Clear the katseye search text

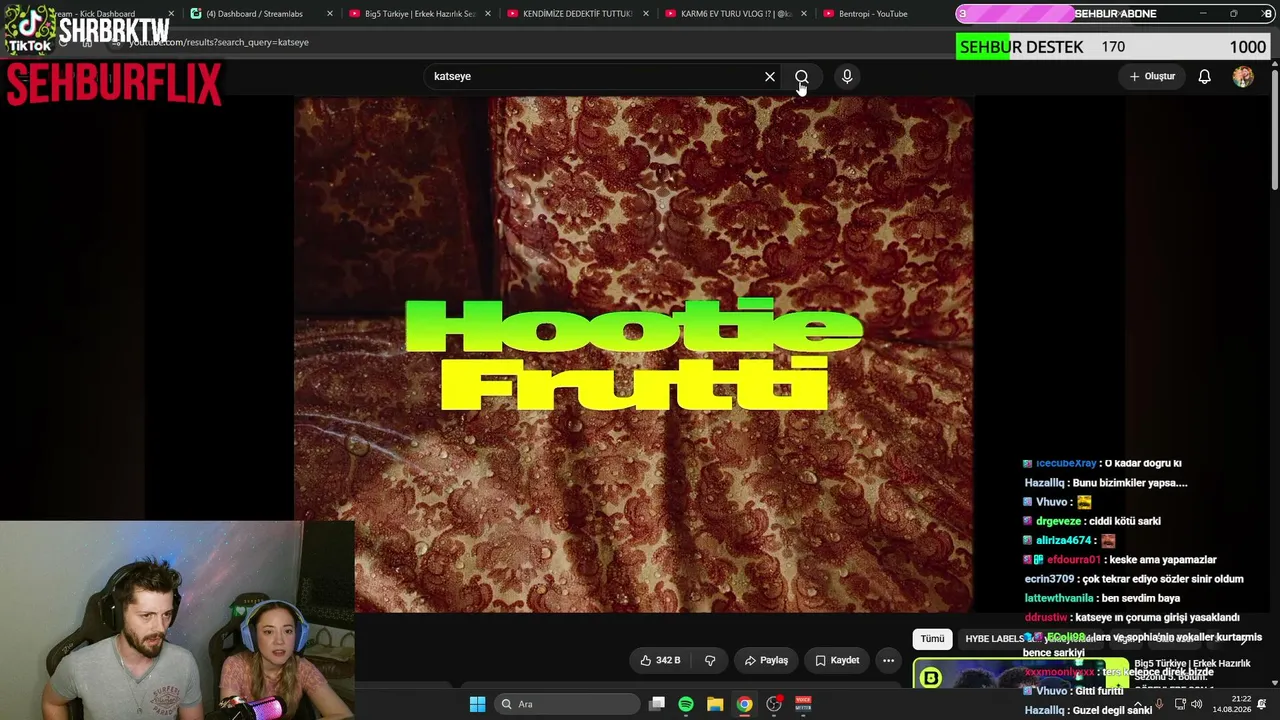[x=770, y=77]
